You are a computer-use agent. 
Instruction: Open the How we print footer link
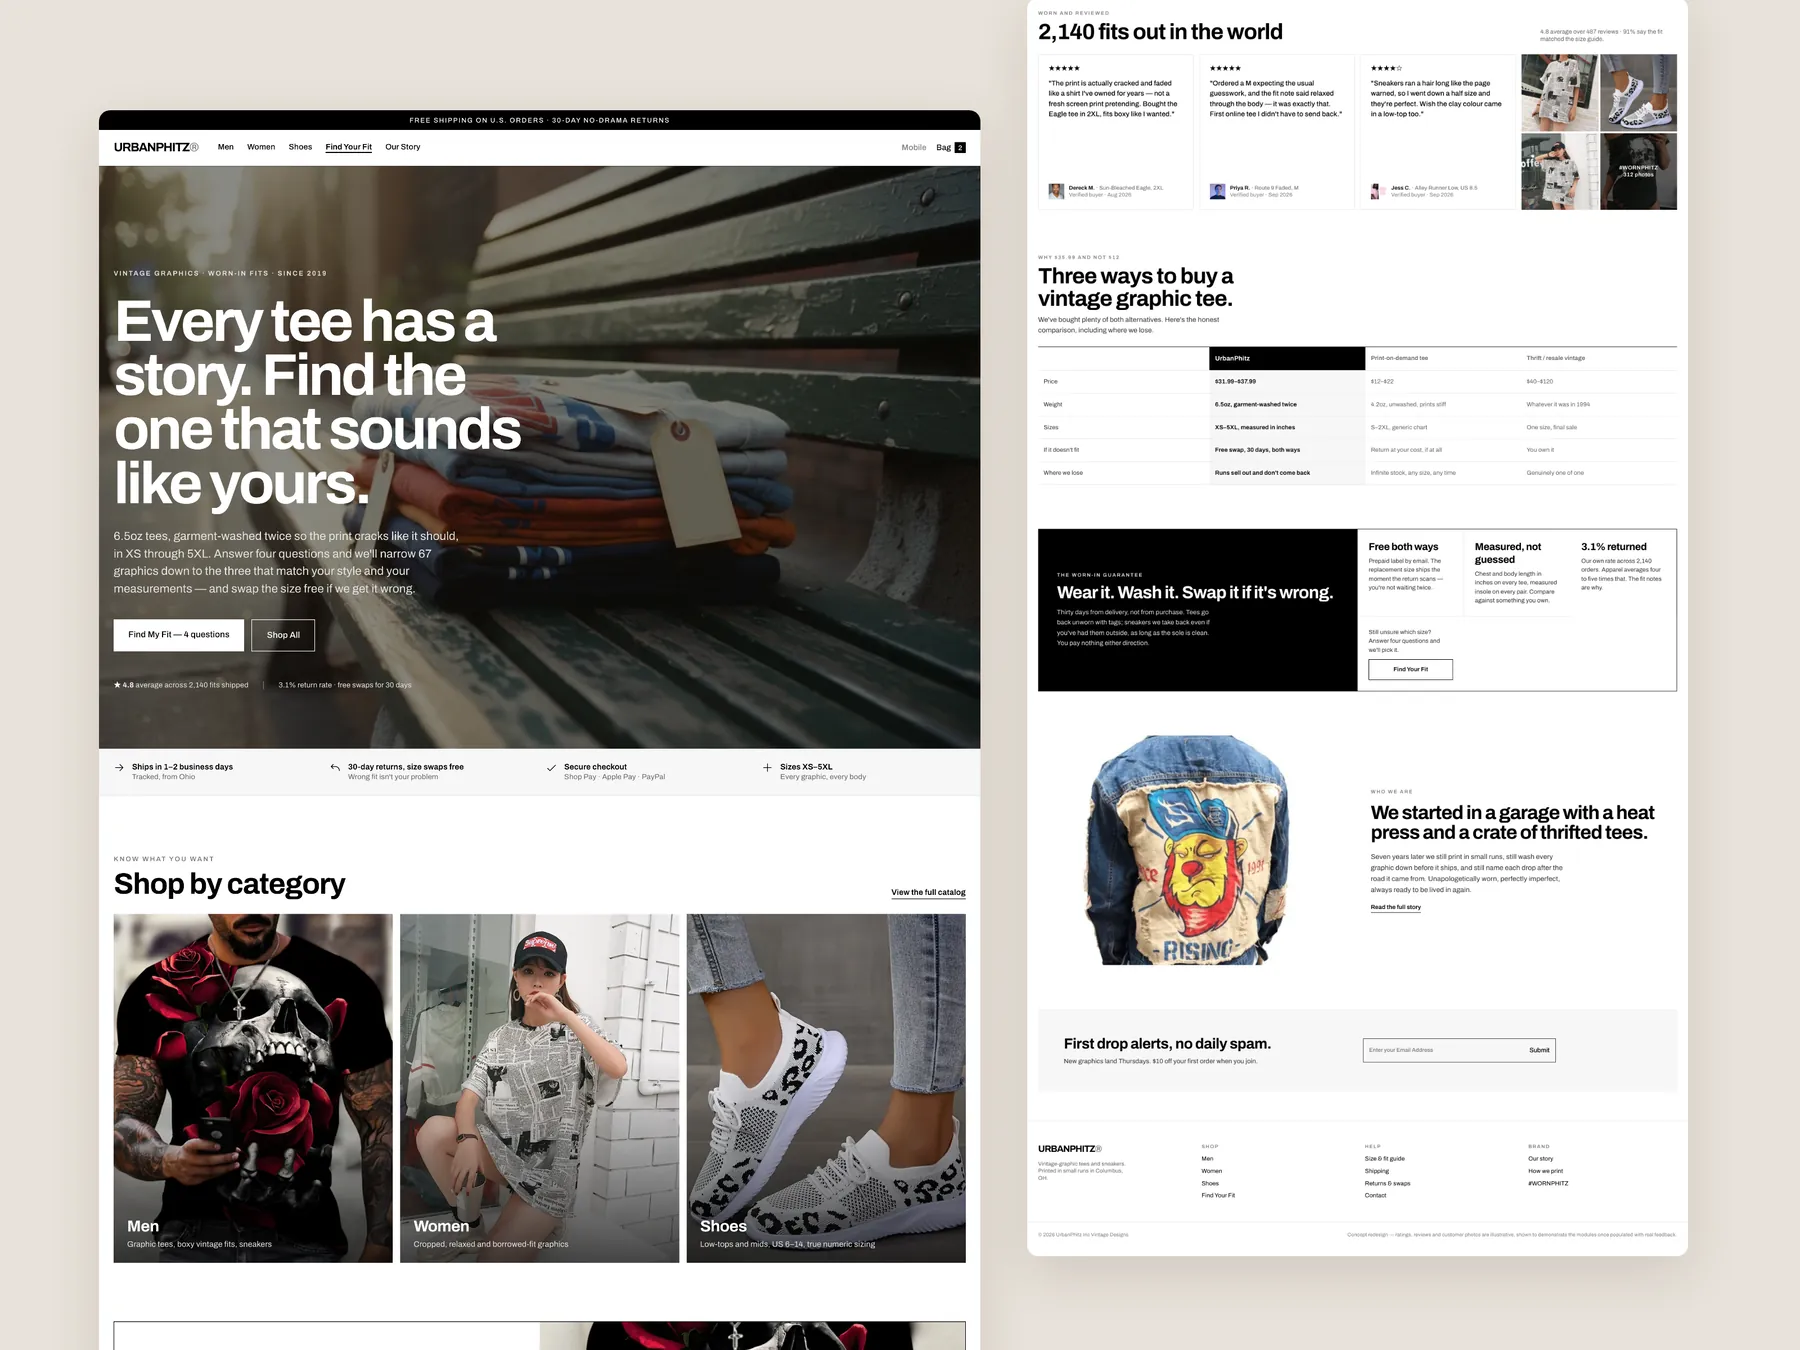click(1545, 1171)
